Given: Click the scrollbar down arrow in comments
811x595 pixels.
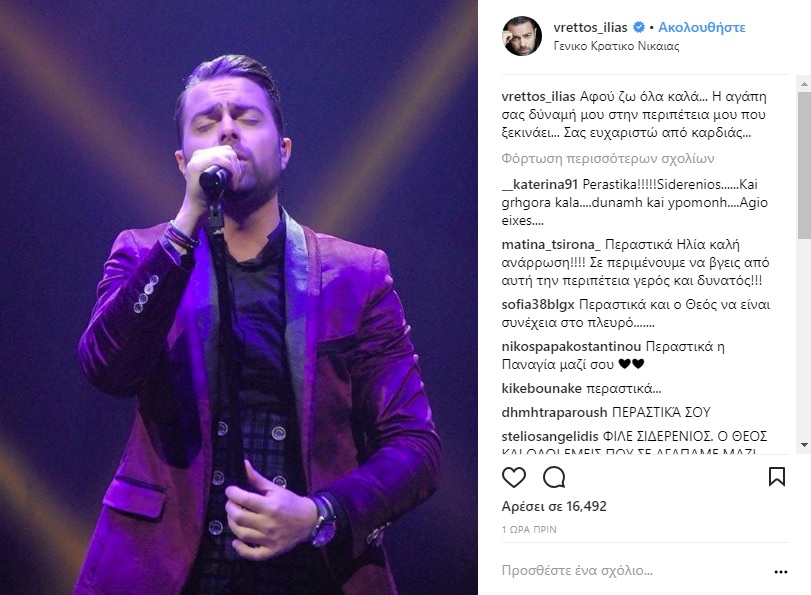Looking at the screenshot, I should [x=804, y=444].
